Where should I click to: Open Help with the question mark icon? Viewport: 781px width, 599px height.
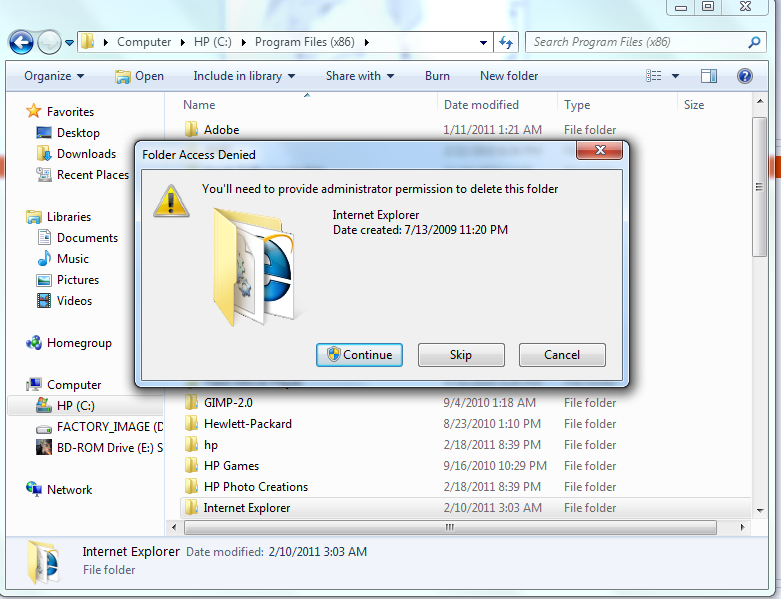(x=745, y=76)
